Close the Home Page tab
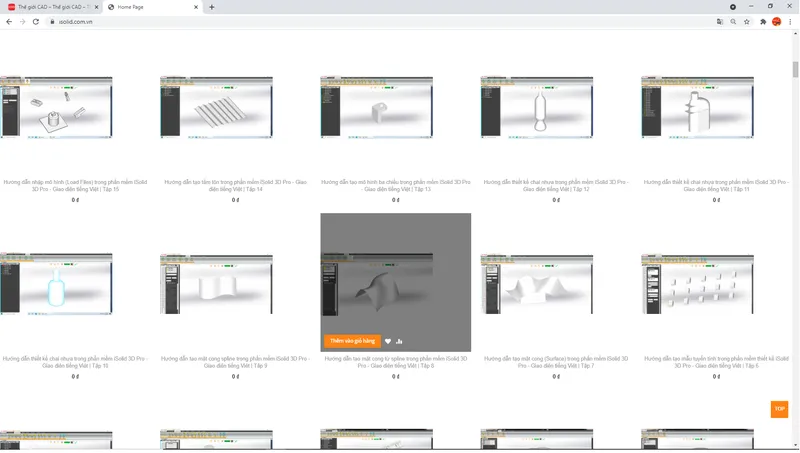The height and width of the screenshot is (453, 800). (196, 7)
